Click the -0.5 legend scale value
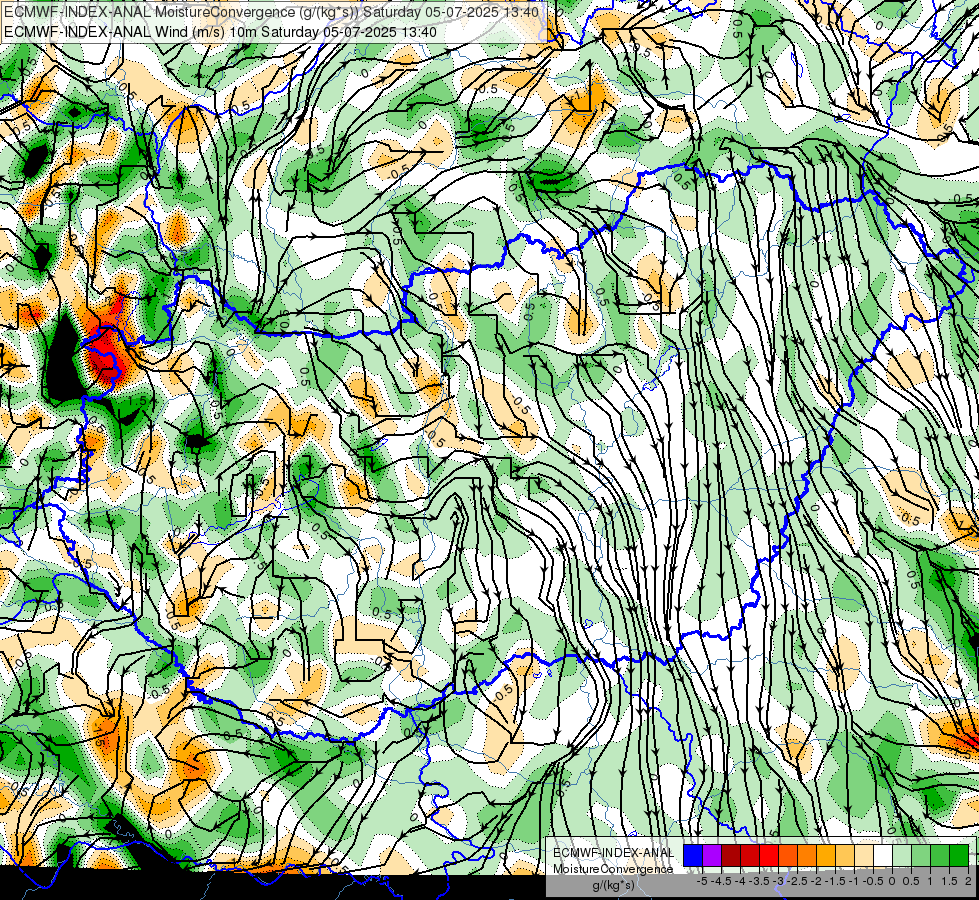Image resolution: width=979 pixels, height=900 pixels. coord(873,881)
